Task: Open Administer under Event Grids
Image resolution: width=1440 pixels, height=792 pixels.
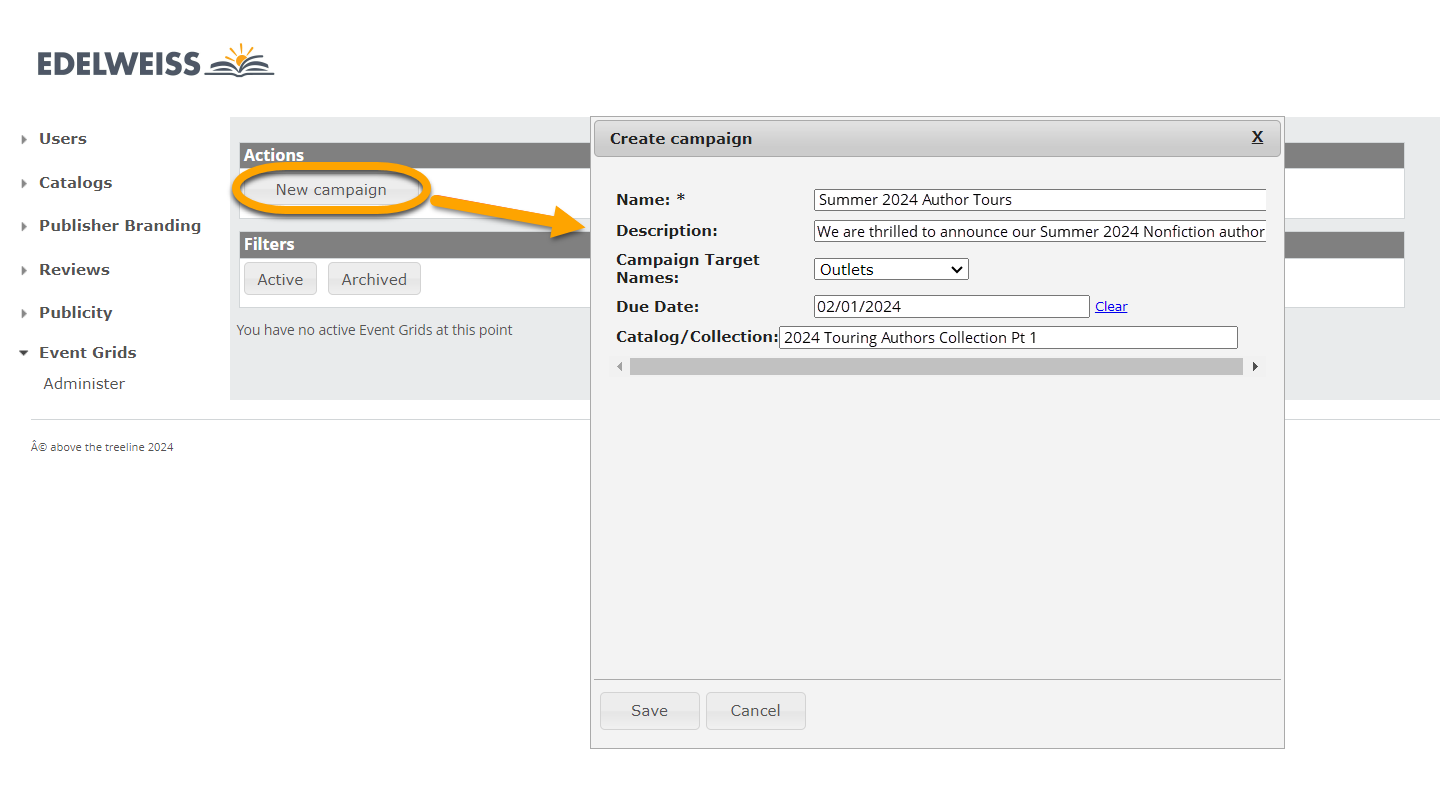Action: pos(84,384)
